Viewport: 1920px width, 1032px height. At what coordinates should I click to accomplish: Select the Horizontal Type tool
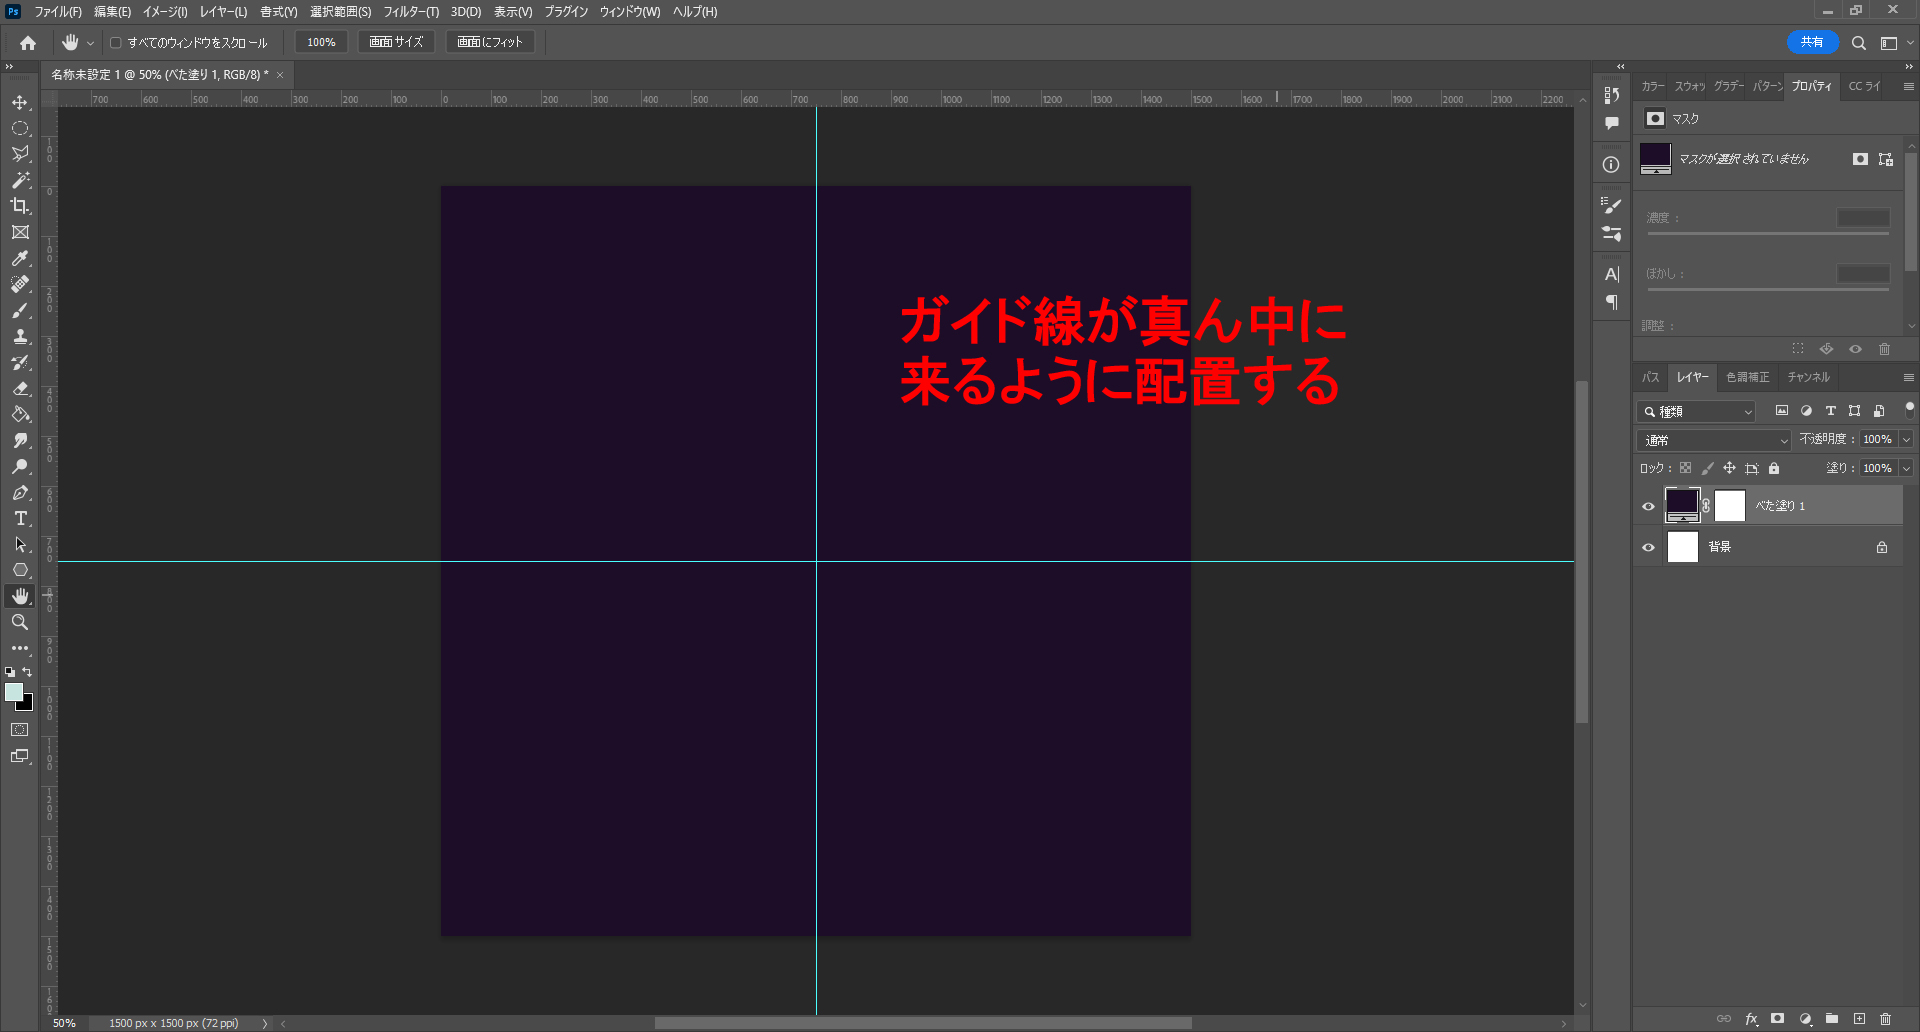pyautogui.click(x=20, y=519)
